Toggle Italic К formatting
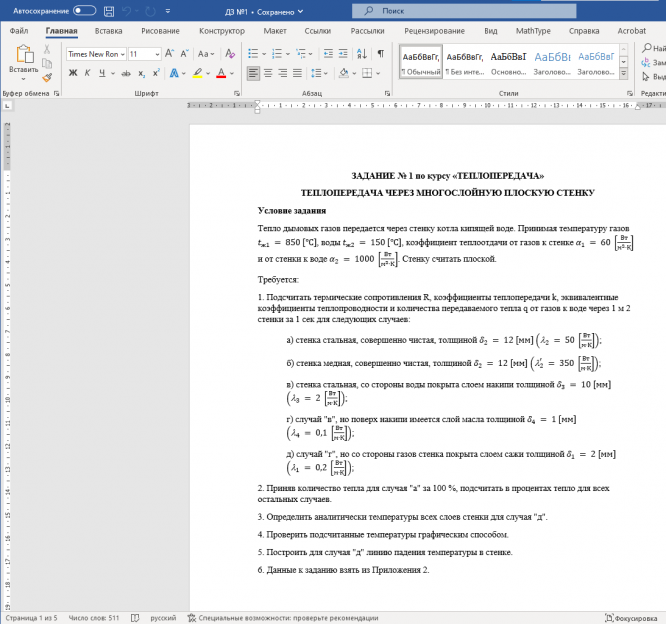 87,73
